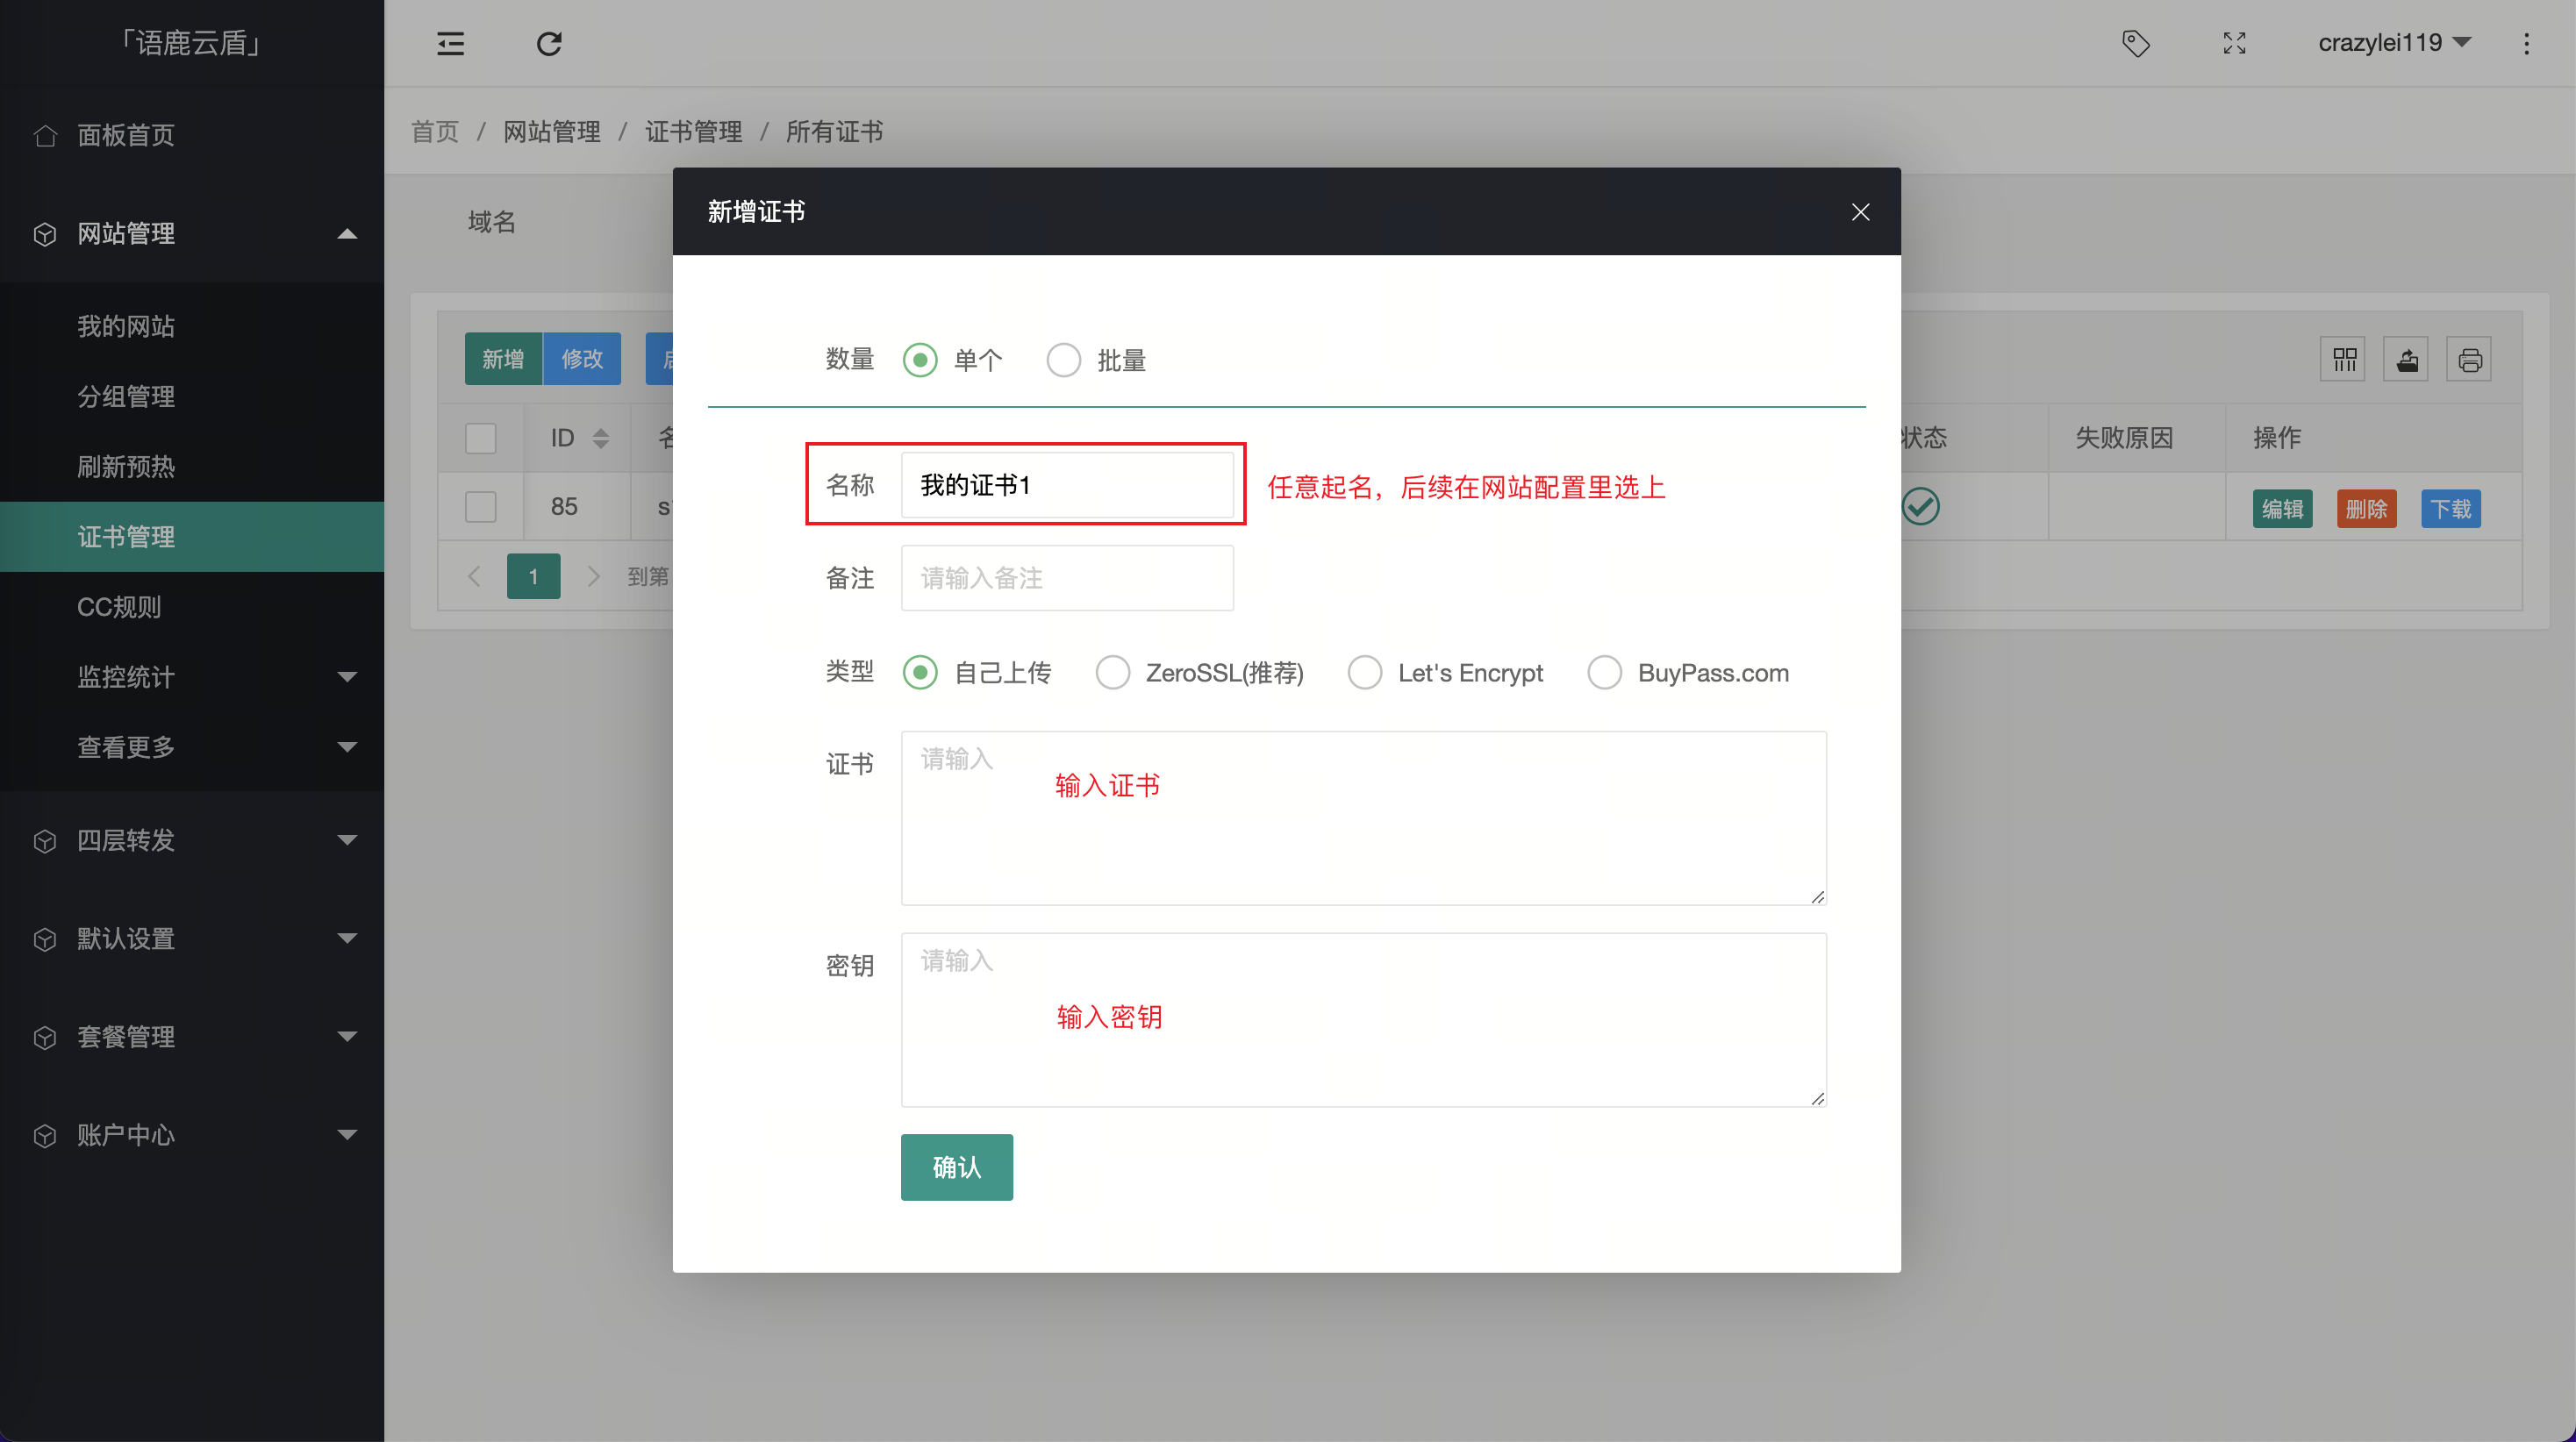2576x1442 pixels.
Task: Collapse the 网站管理 menu arrow
Action: click(x=347, y=234)
